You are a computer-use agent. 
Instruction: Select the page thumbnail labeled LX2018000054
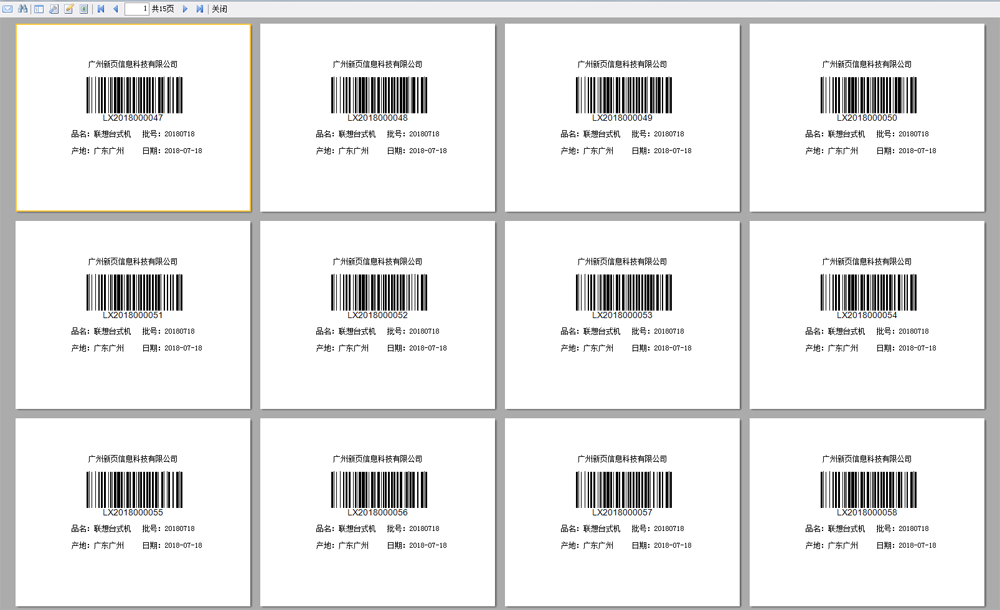867,315
